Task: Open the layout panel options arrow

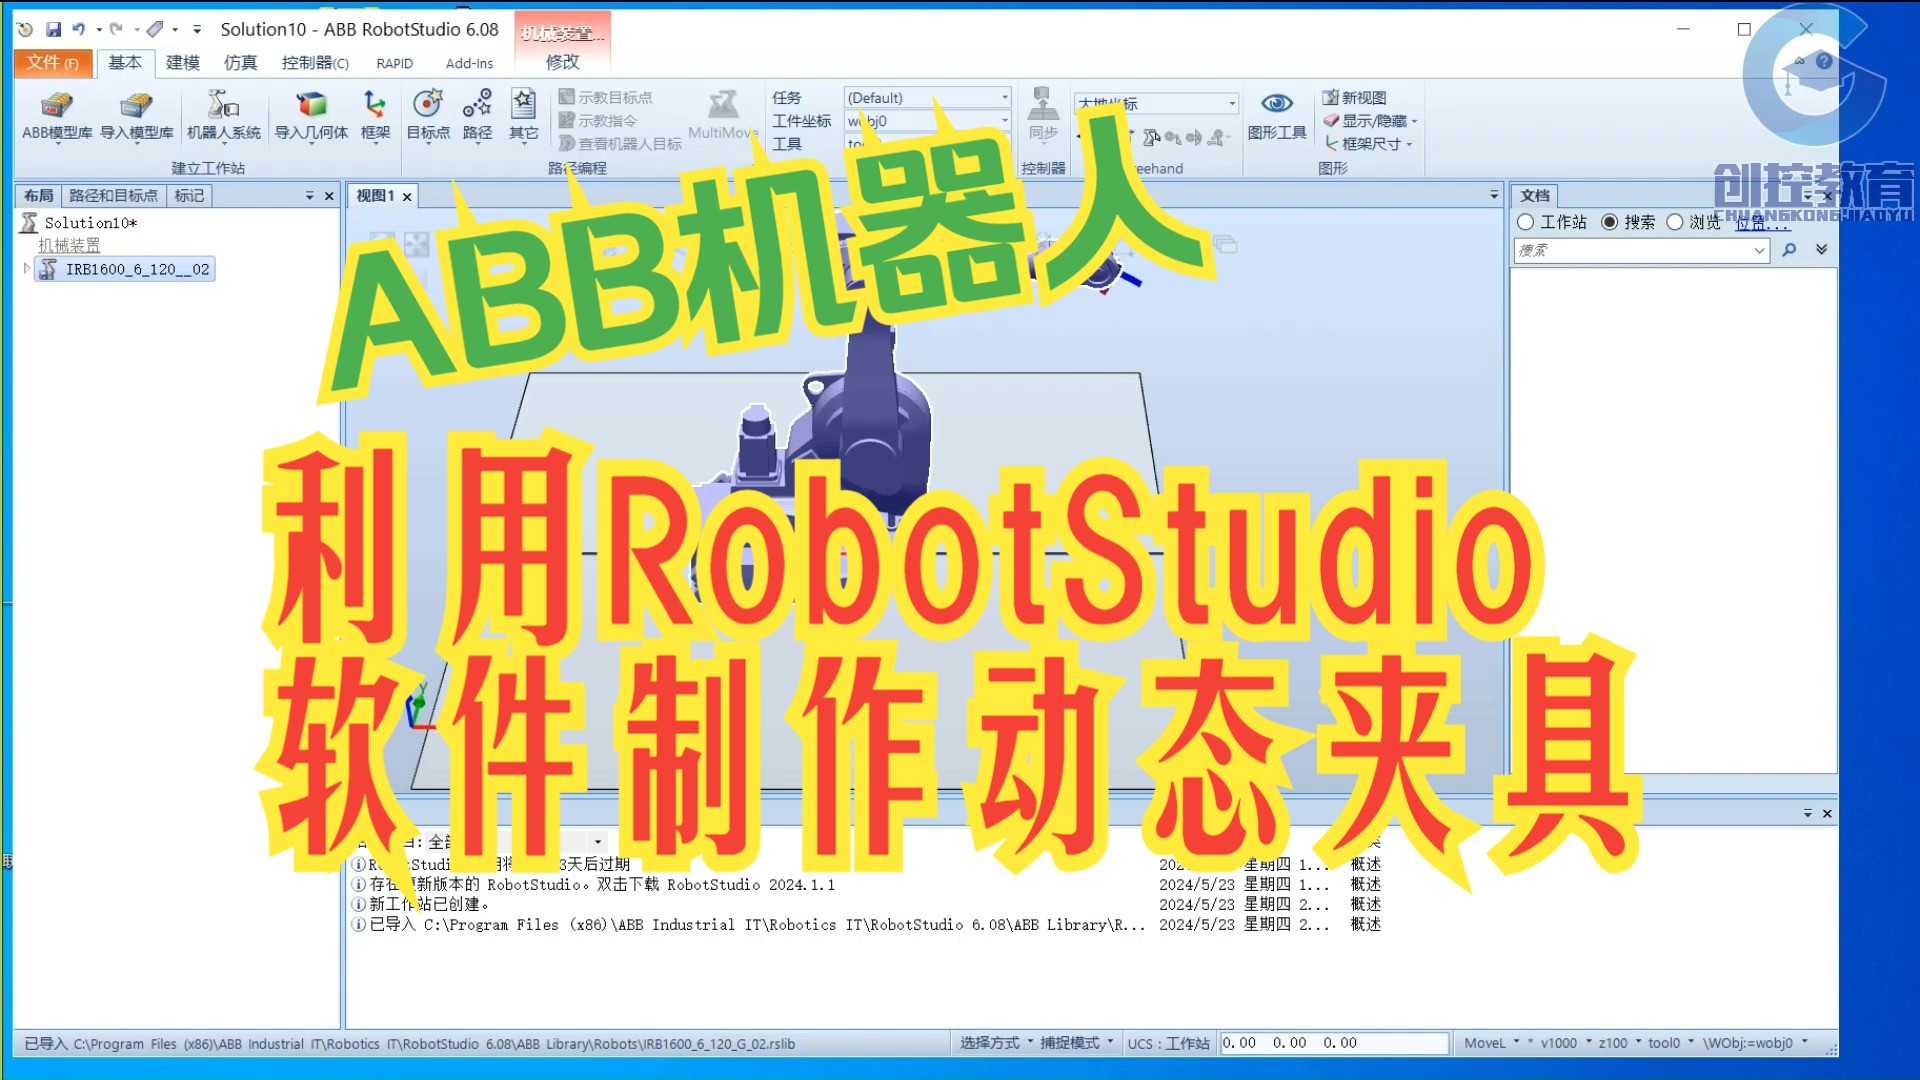Action: [309, 196]
